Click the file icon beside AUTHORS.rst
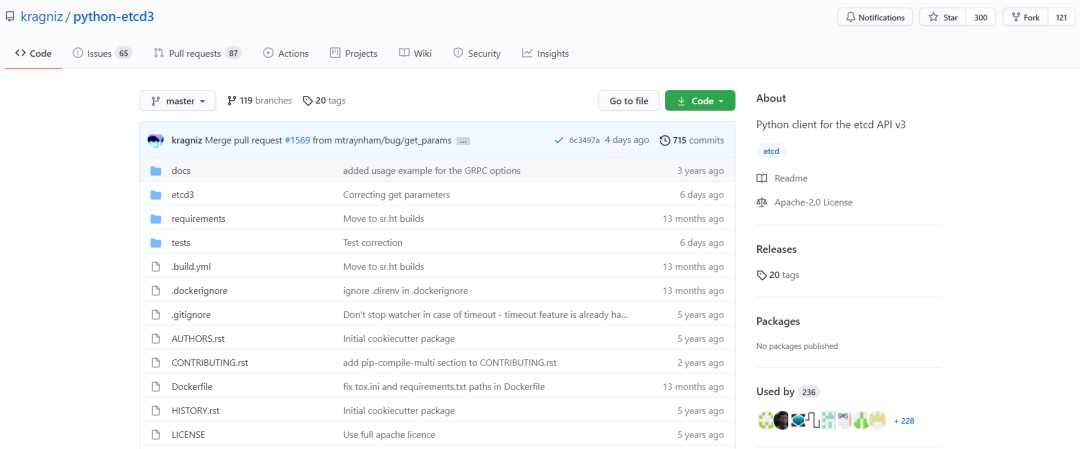 pyautogui.click(x=156, y=339)
